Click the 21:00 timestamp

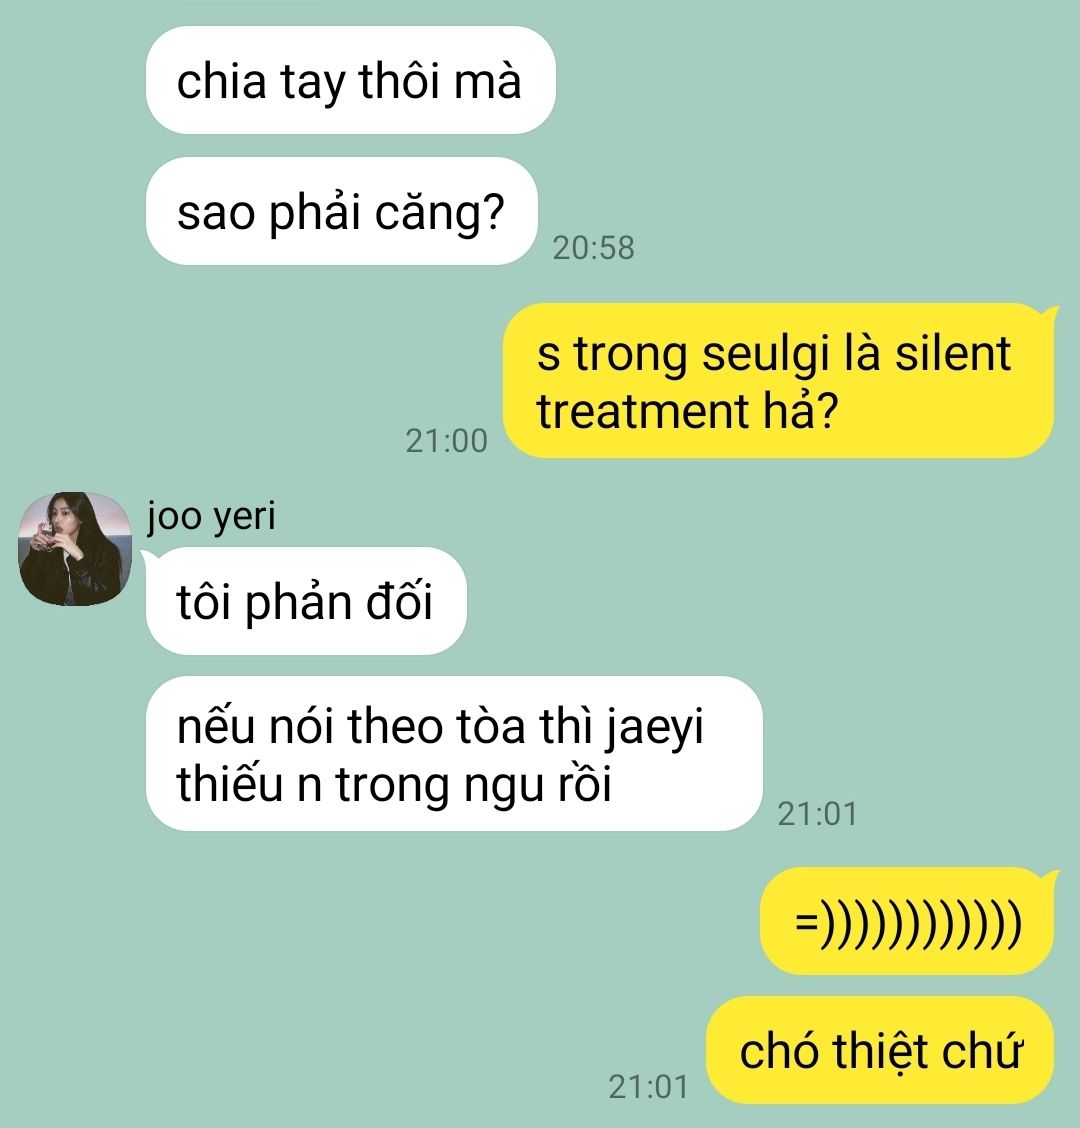(x=447, y=441)
